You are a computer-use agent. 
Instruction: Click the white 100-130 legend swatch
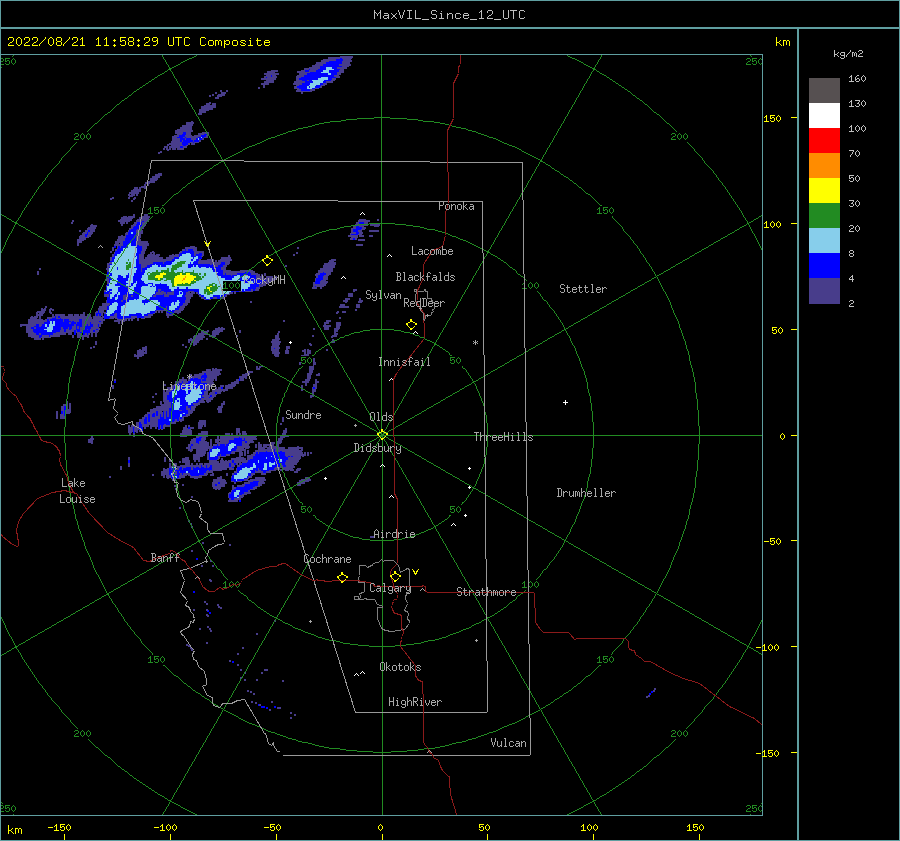[x=824, y=115]
